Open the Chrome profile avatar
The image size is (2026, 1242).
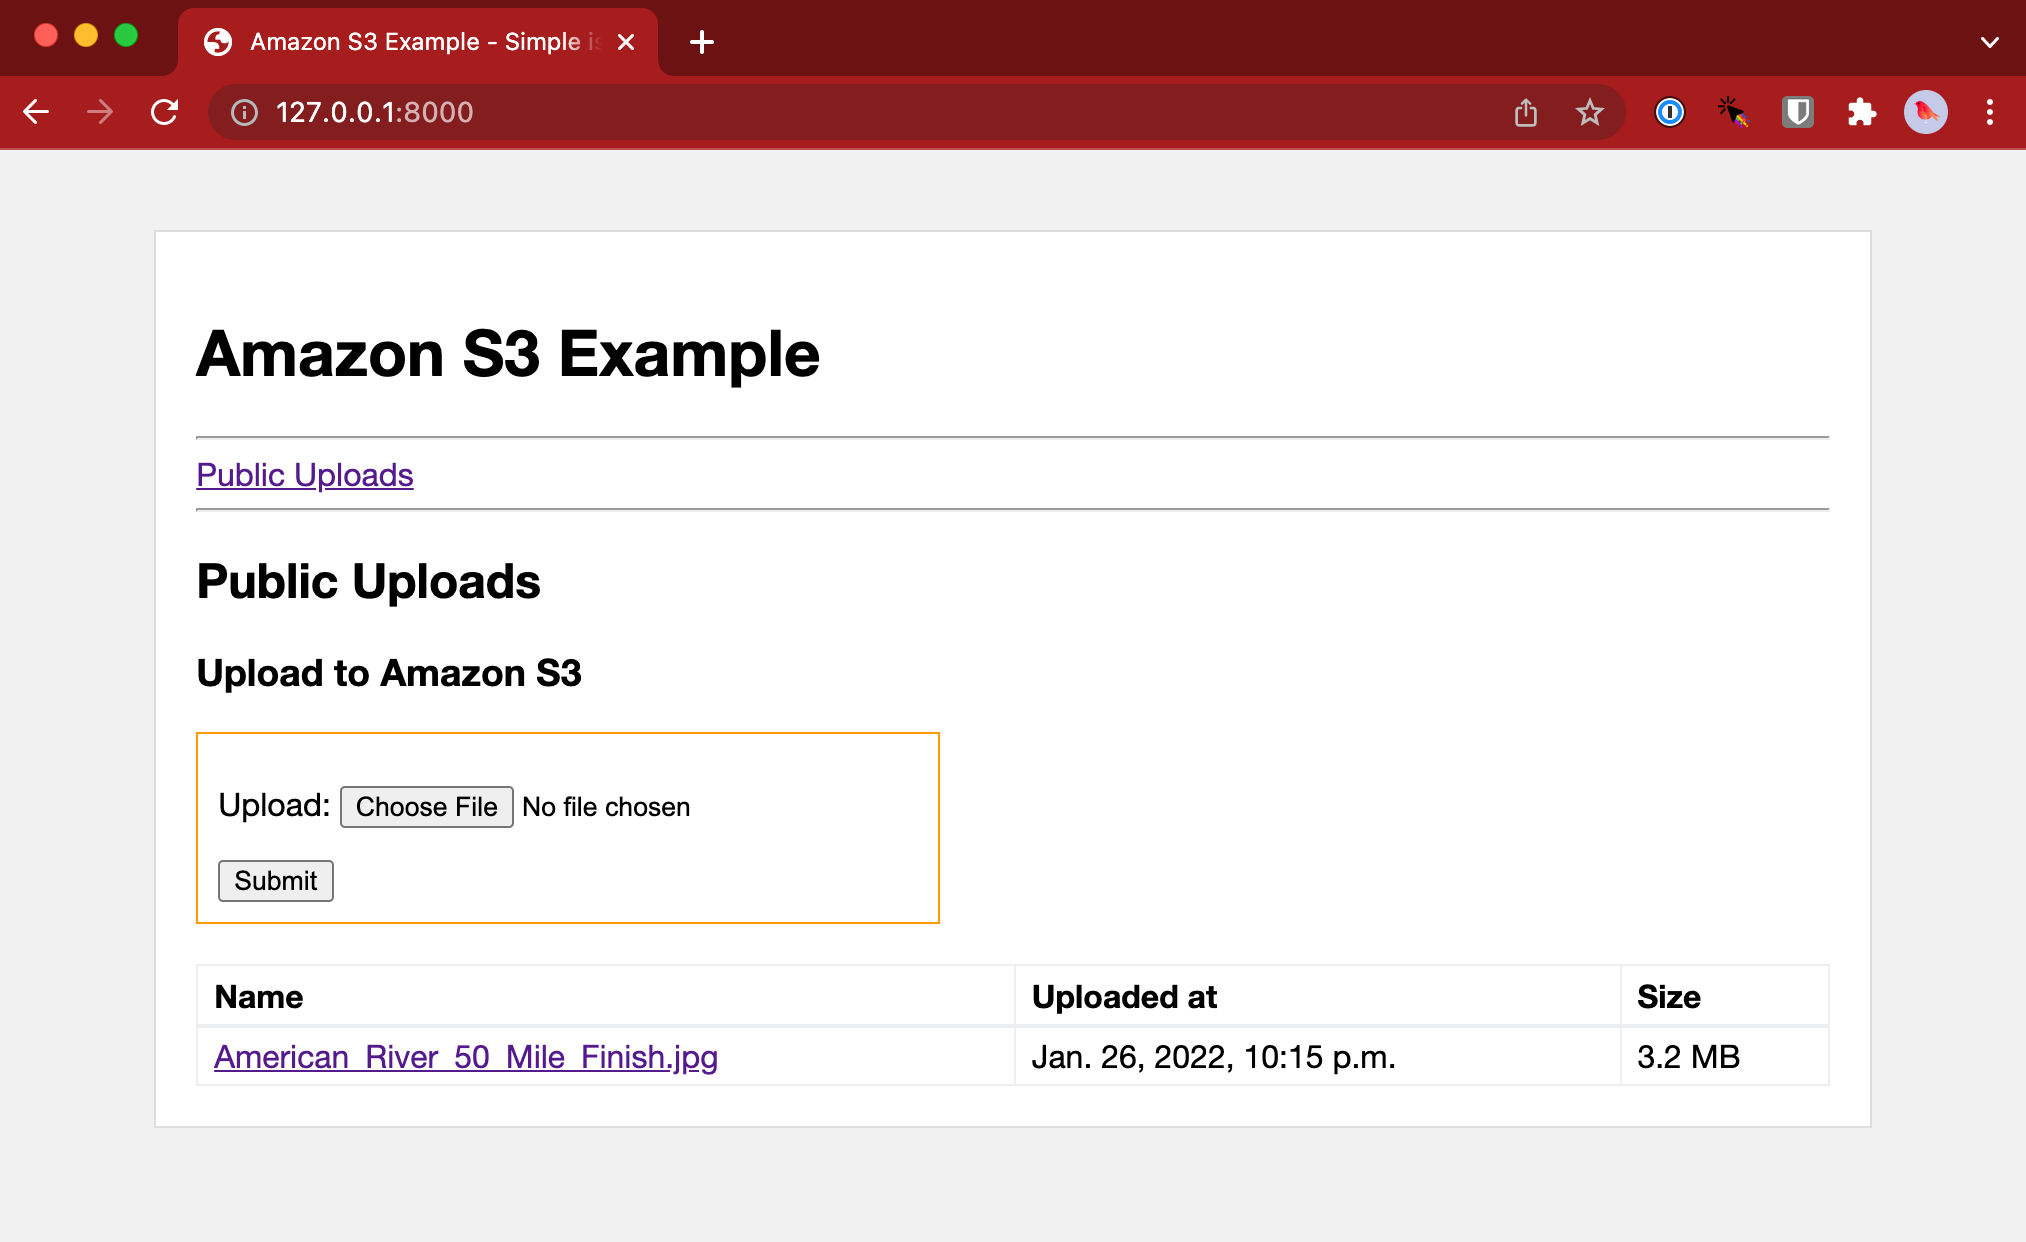click(1925, 112)
